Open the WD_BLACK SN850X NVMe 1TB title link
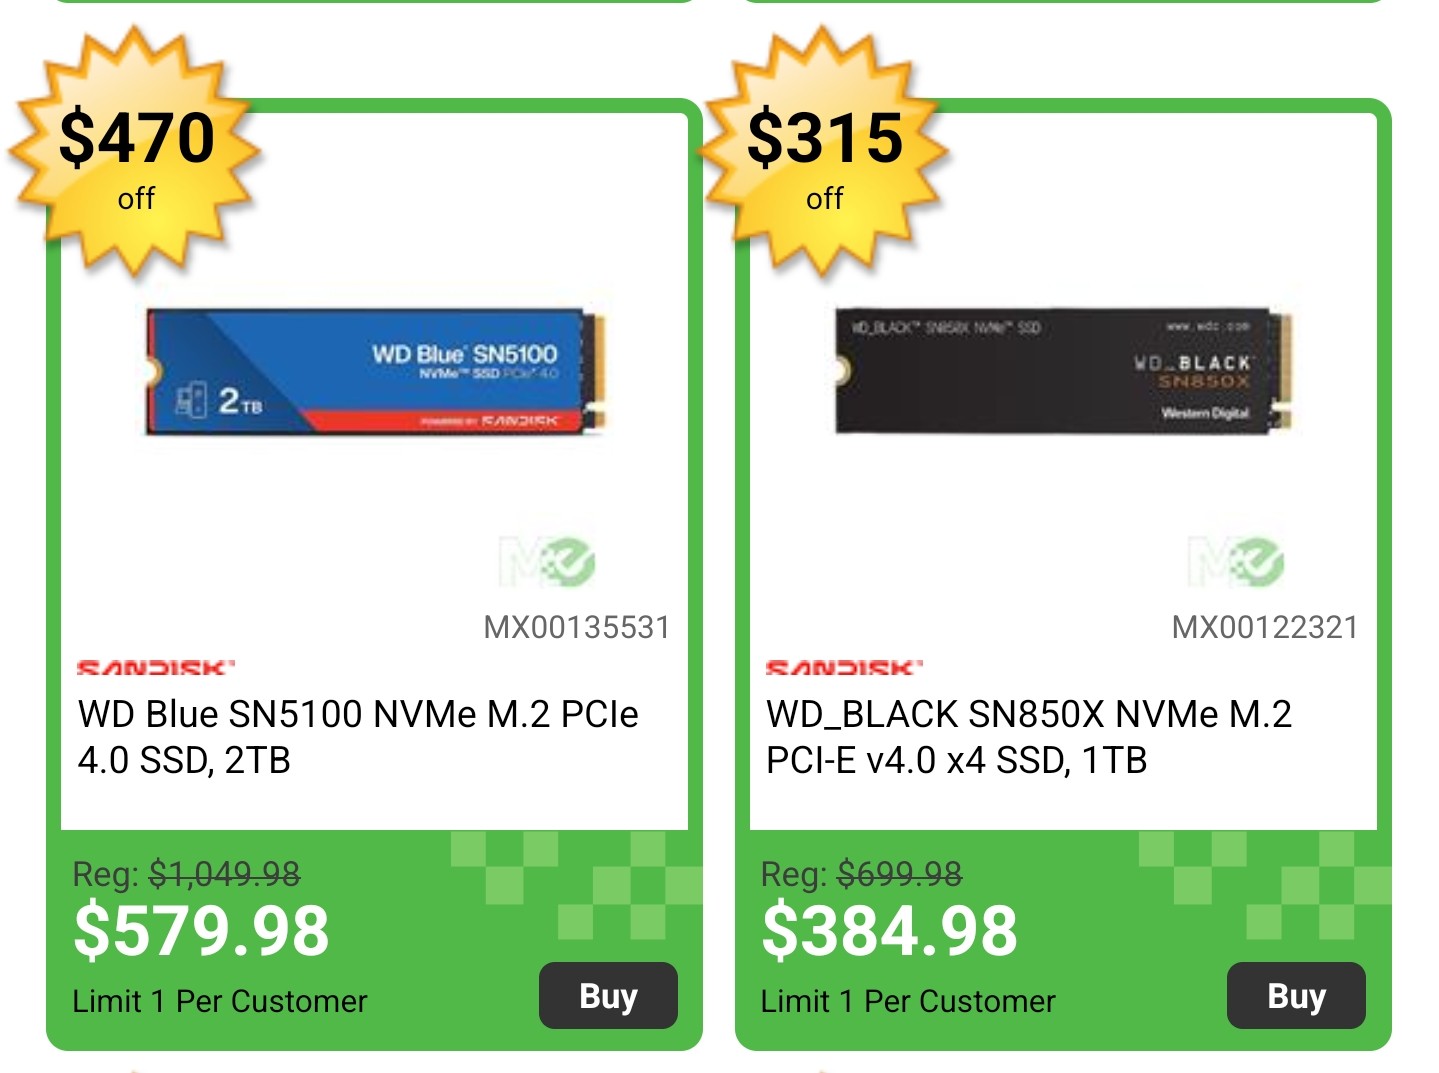The image size is (1439, 1073). pos(1028,737)
